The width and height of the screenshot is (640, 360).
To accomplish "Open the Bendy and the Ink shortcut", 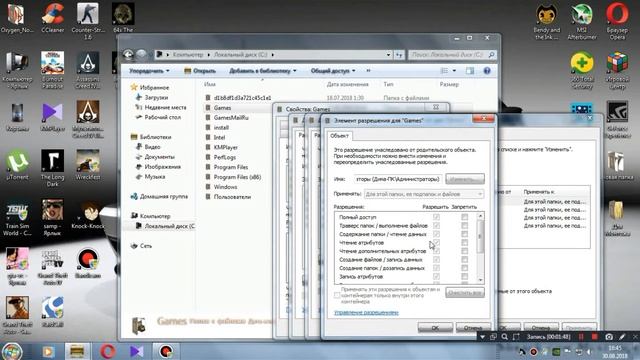I will pyautogui.click(x=547, y=21).
